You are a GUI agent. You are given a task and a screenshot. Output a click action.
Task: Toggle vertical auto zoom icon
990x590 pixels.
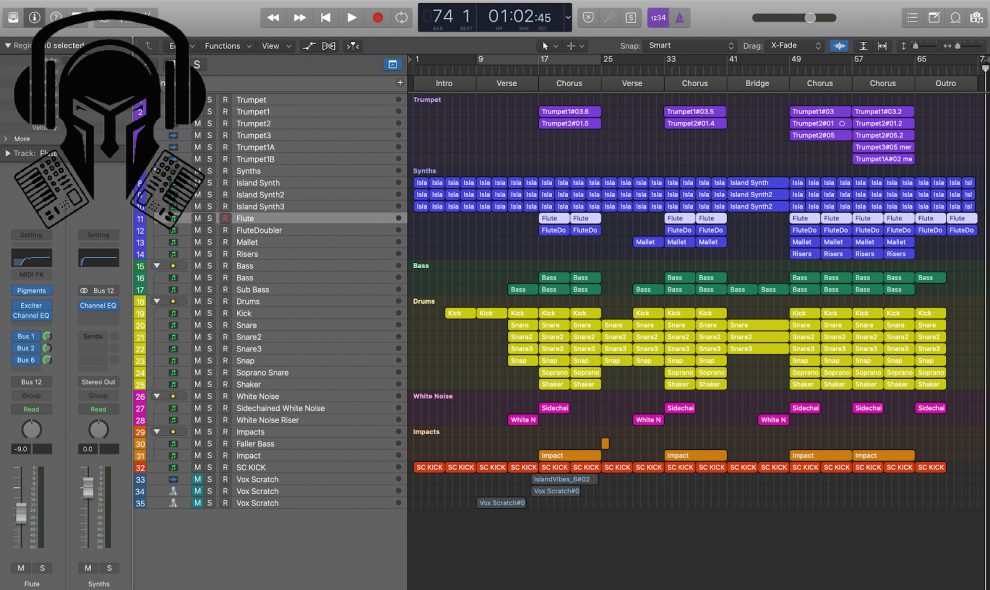tap(862, 45)
